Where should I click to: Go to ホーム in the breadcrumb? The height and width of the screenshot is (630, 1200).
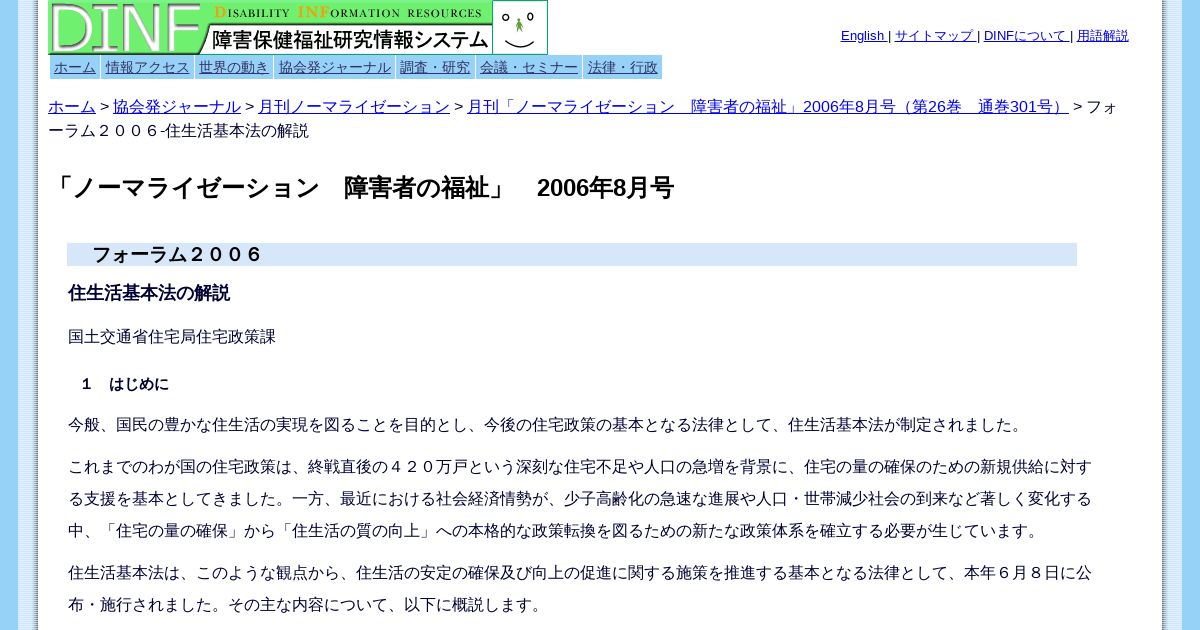(72, 107)
